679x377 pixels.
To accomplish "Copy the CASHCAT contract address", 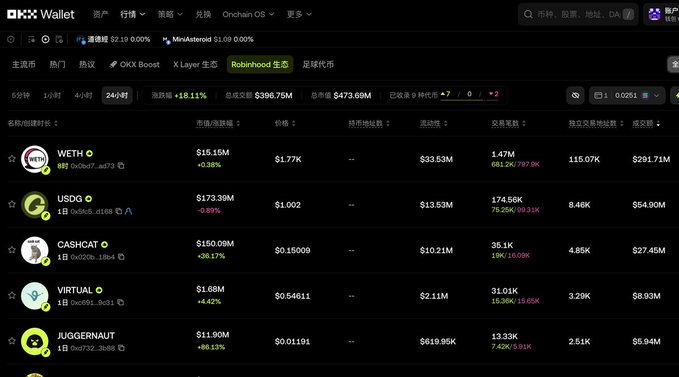I will (x=121, y=257).
